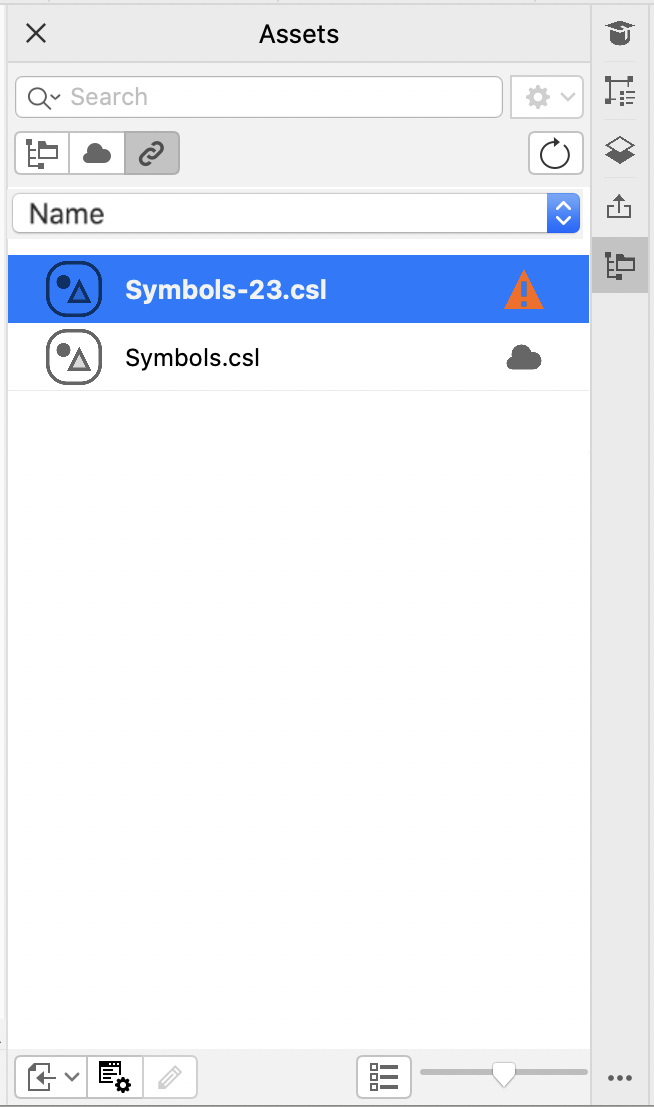
Task: Toggle the list view button
Action: [x=384, y=1077]
